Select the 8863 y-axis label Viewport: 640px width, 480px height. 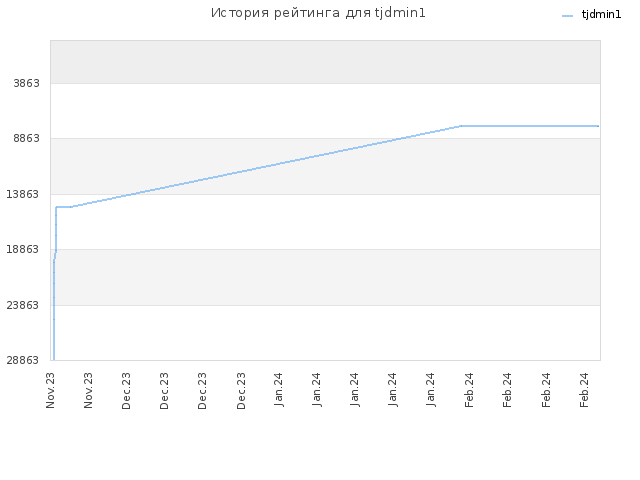27,138
